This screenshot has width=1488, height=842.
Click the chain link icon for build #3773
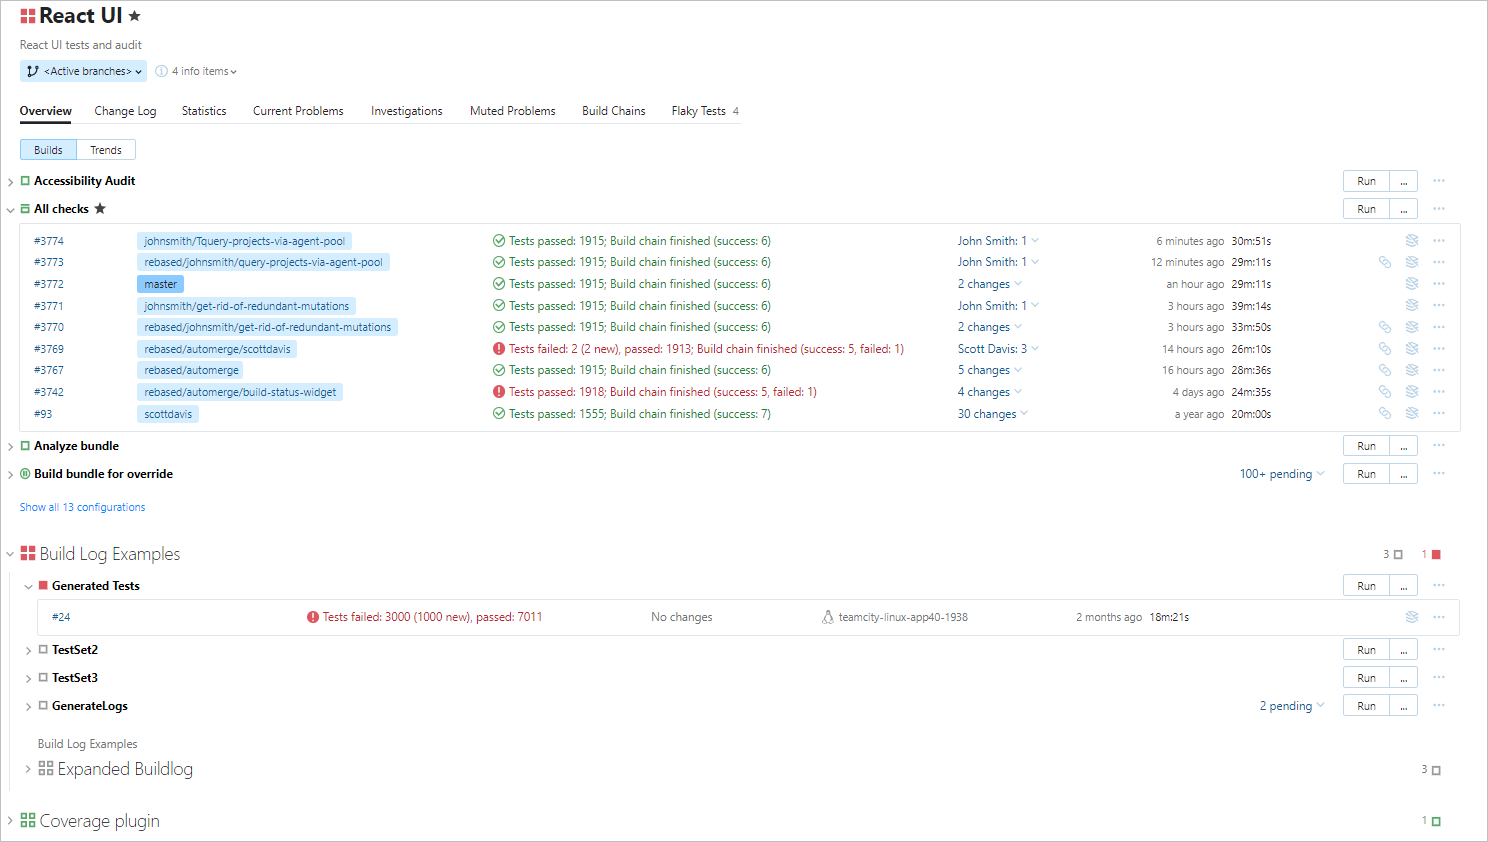click(x=1385, y=262)
